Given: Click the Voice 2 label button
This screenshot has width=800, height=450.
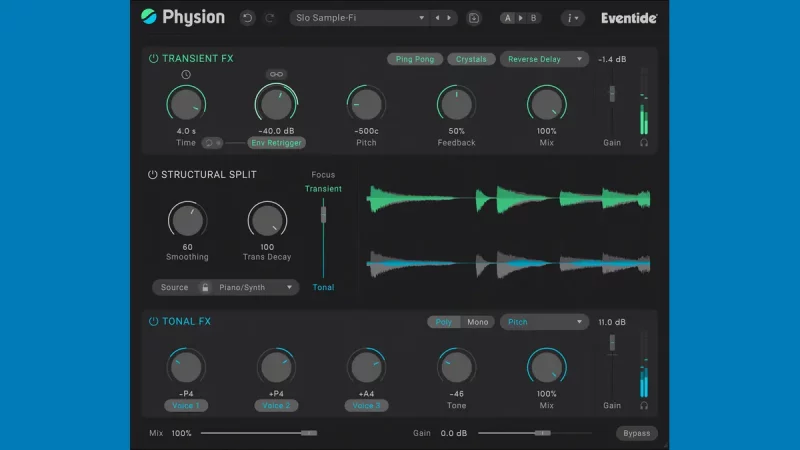Looking at the screenshot, I should pyautogui.click(x=276, y=405).
